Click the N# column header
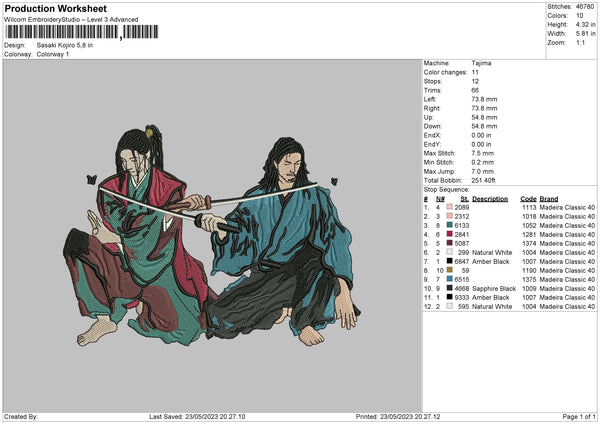The width and height of the screenshot is (600, 424). click(x=440, y=199)
